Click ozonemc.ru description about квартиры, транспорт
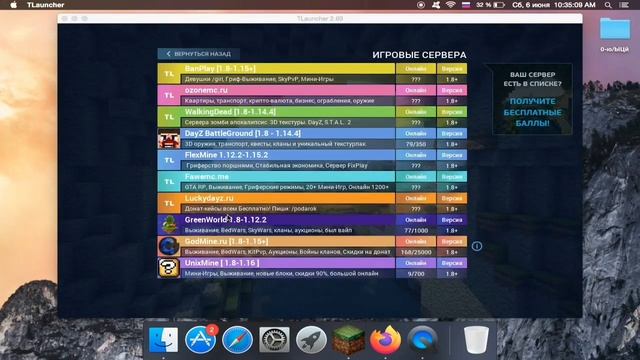 (x=279, y=101)
